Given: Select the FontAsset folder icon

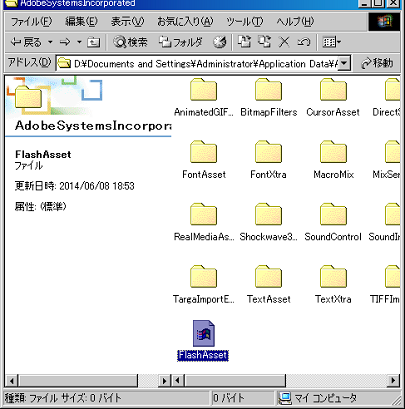Looking at the screenshot, I should (203, 152).
